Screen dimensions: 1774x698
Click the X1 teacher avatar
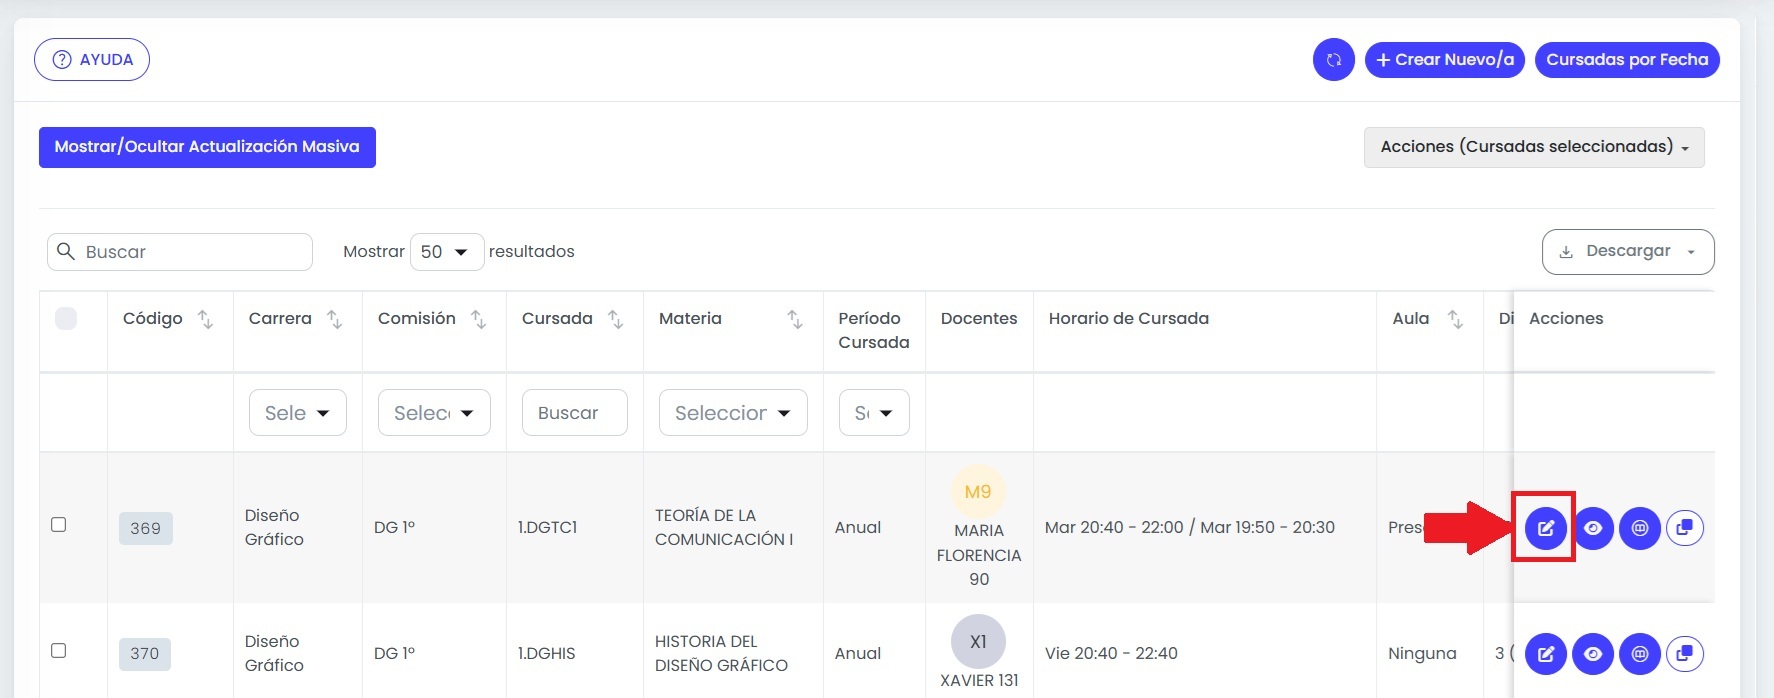tap(978, 642)
